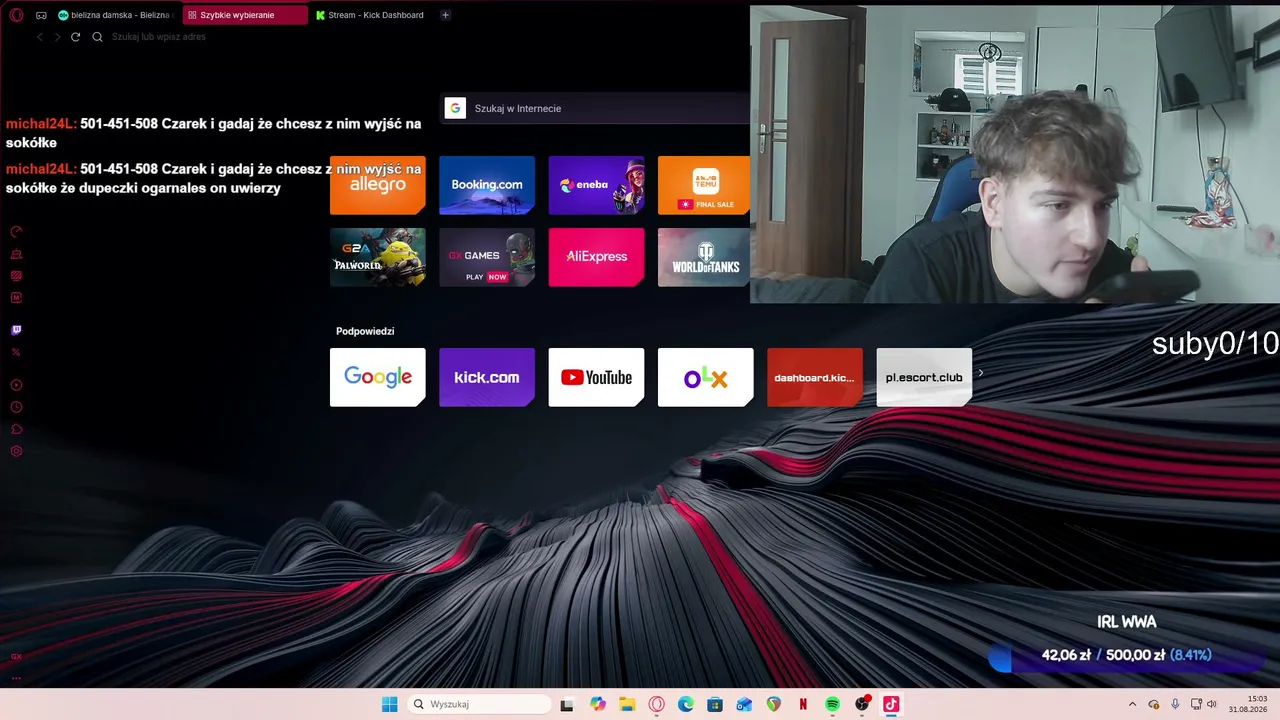This screenshot has width=1280, height=720.
Task: Open the Opera GX main menu icon
Action: pyautogui.click(x=16, y=15)
